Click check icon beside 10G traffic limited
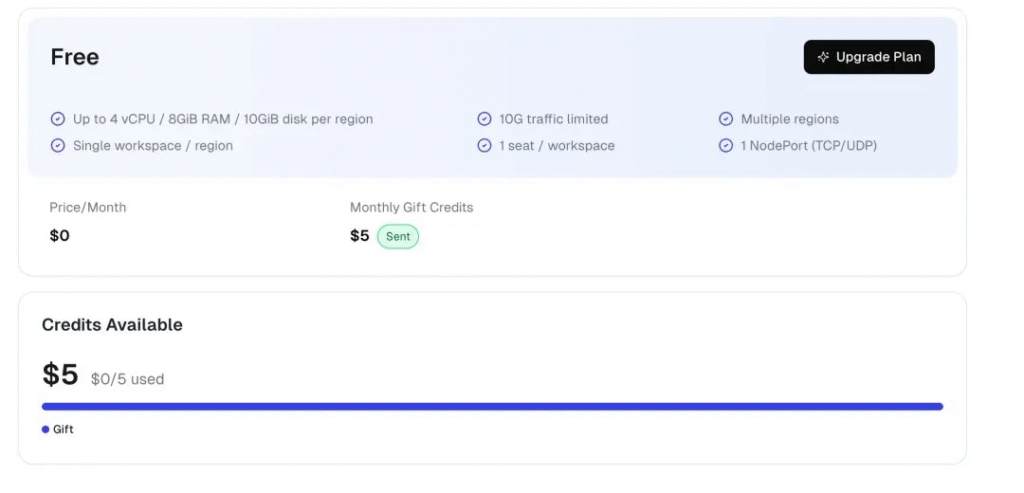 485,119
